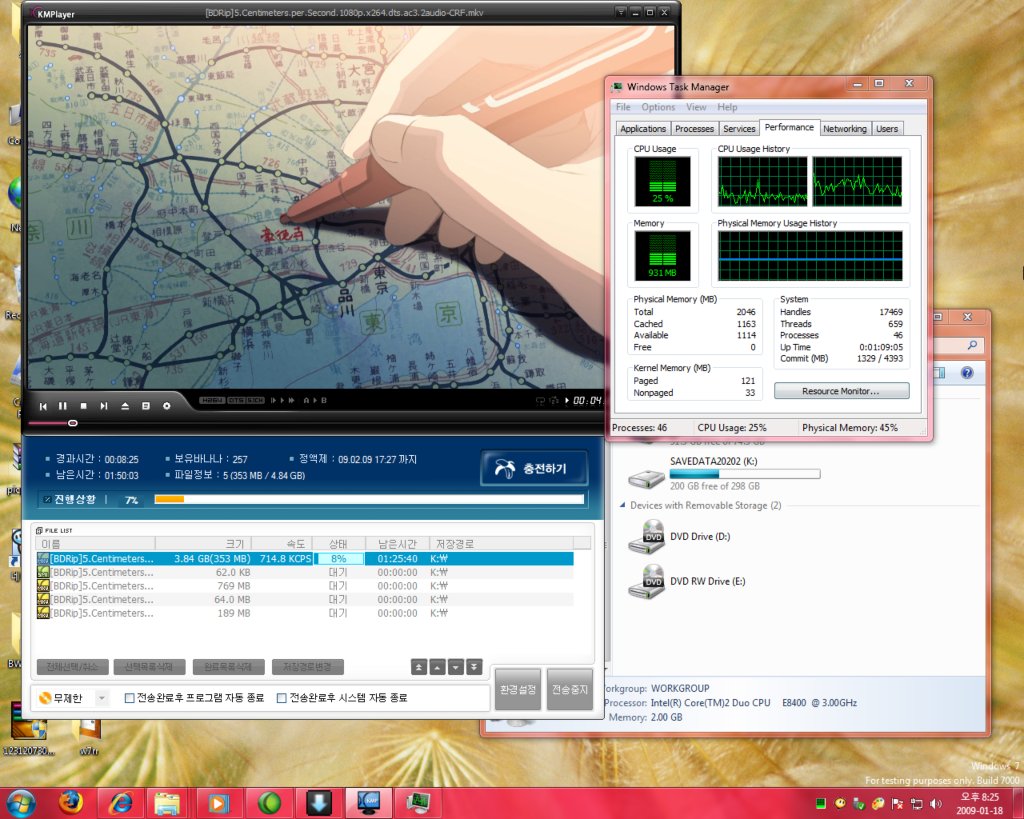Pause the video in KMPlayer
Screen dimensions: 1024x819
[63, 406]
